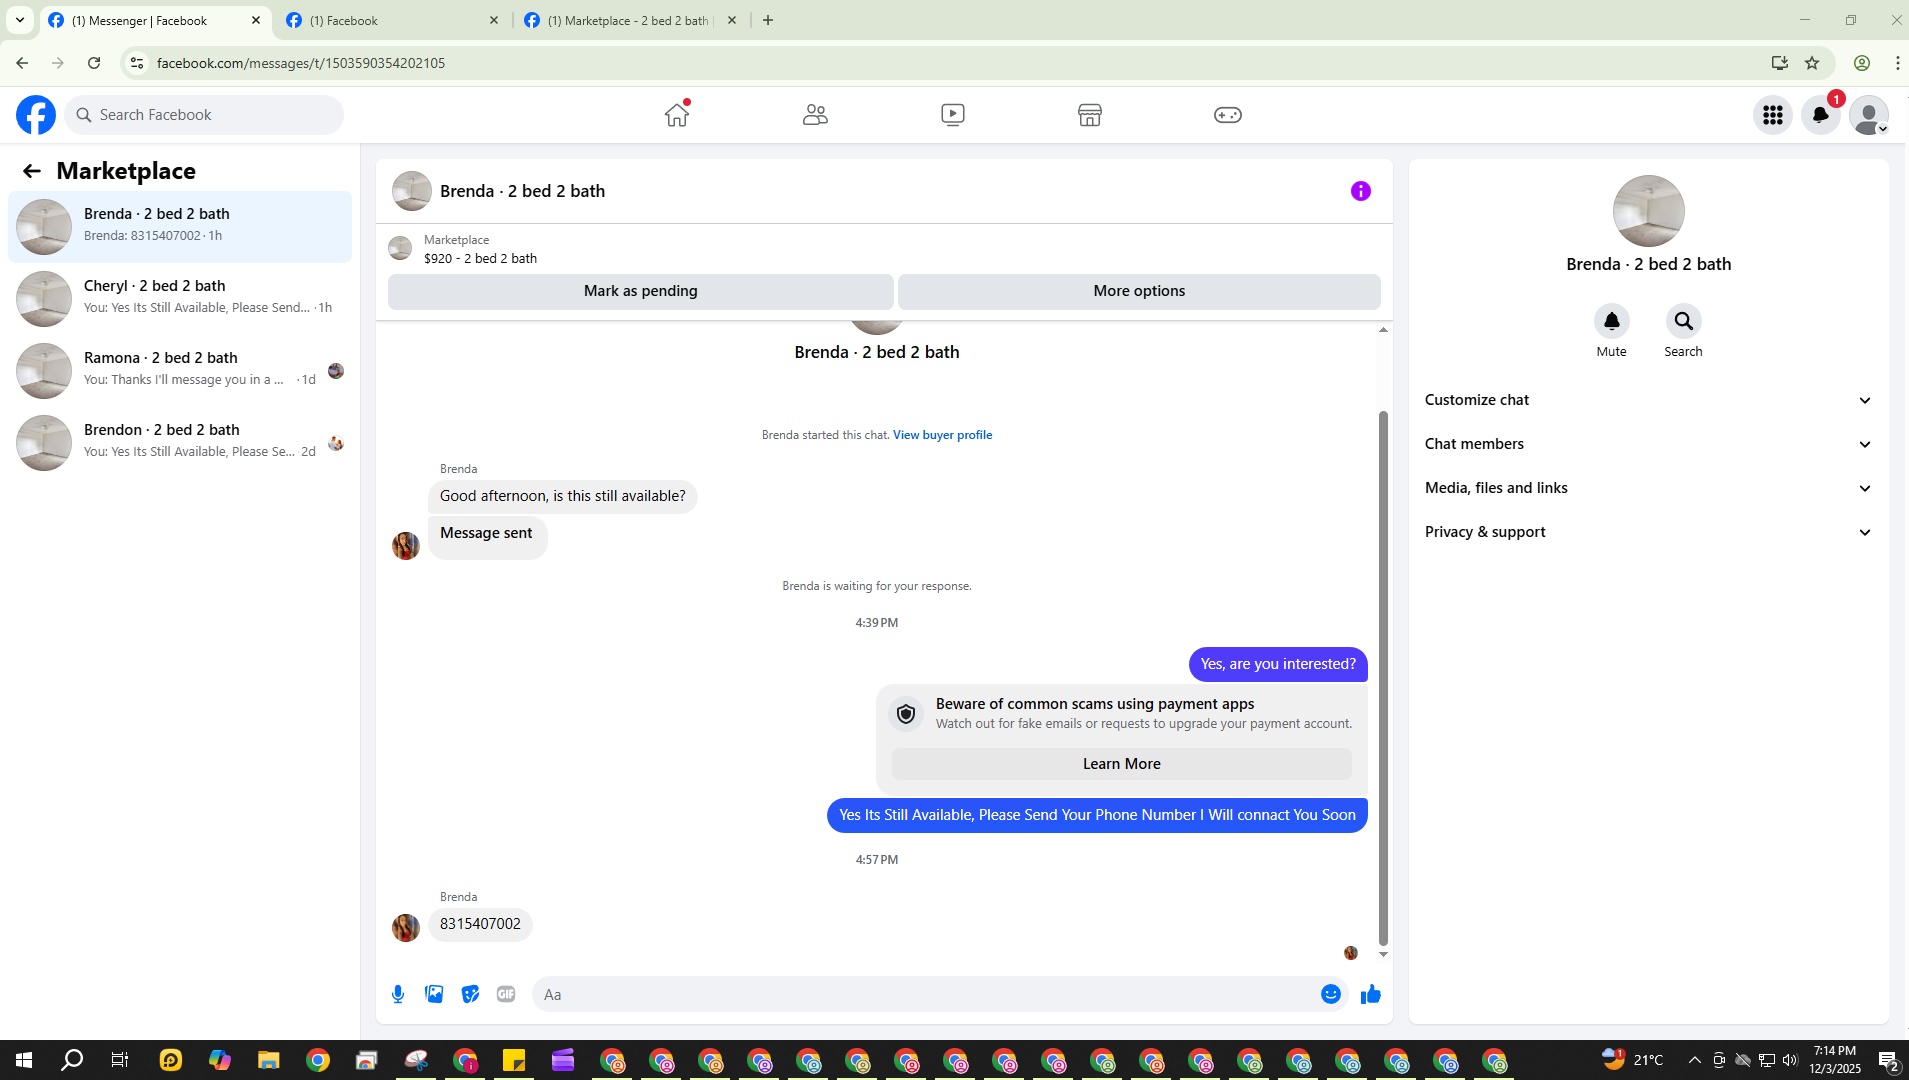Click Learn More on scam warning

1122,764
